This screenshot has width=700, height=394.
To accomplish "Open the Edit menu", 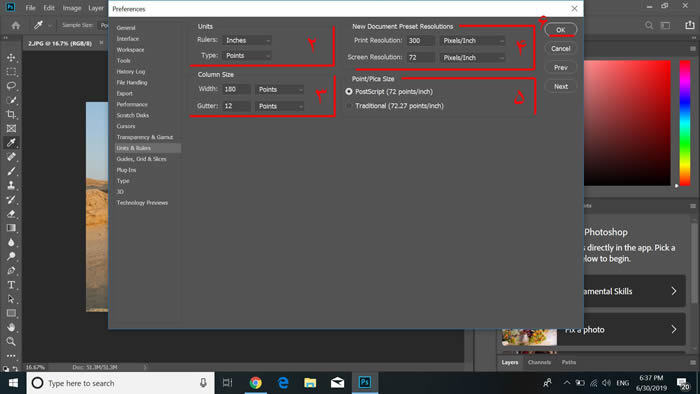I will (x=49, y=8).
